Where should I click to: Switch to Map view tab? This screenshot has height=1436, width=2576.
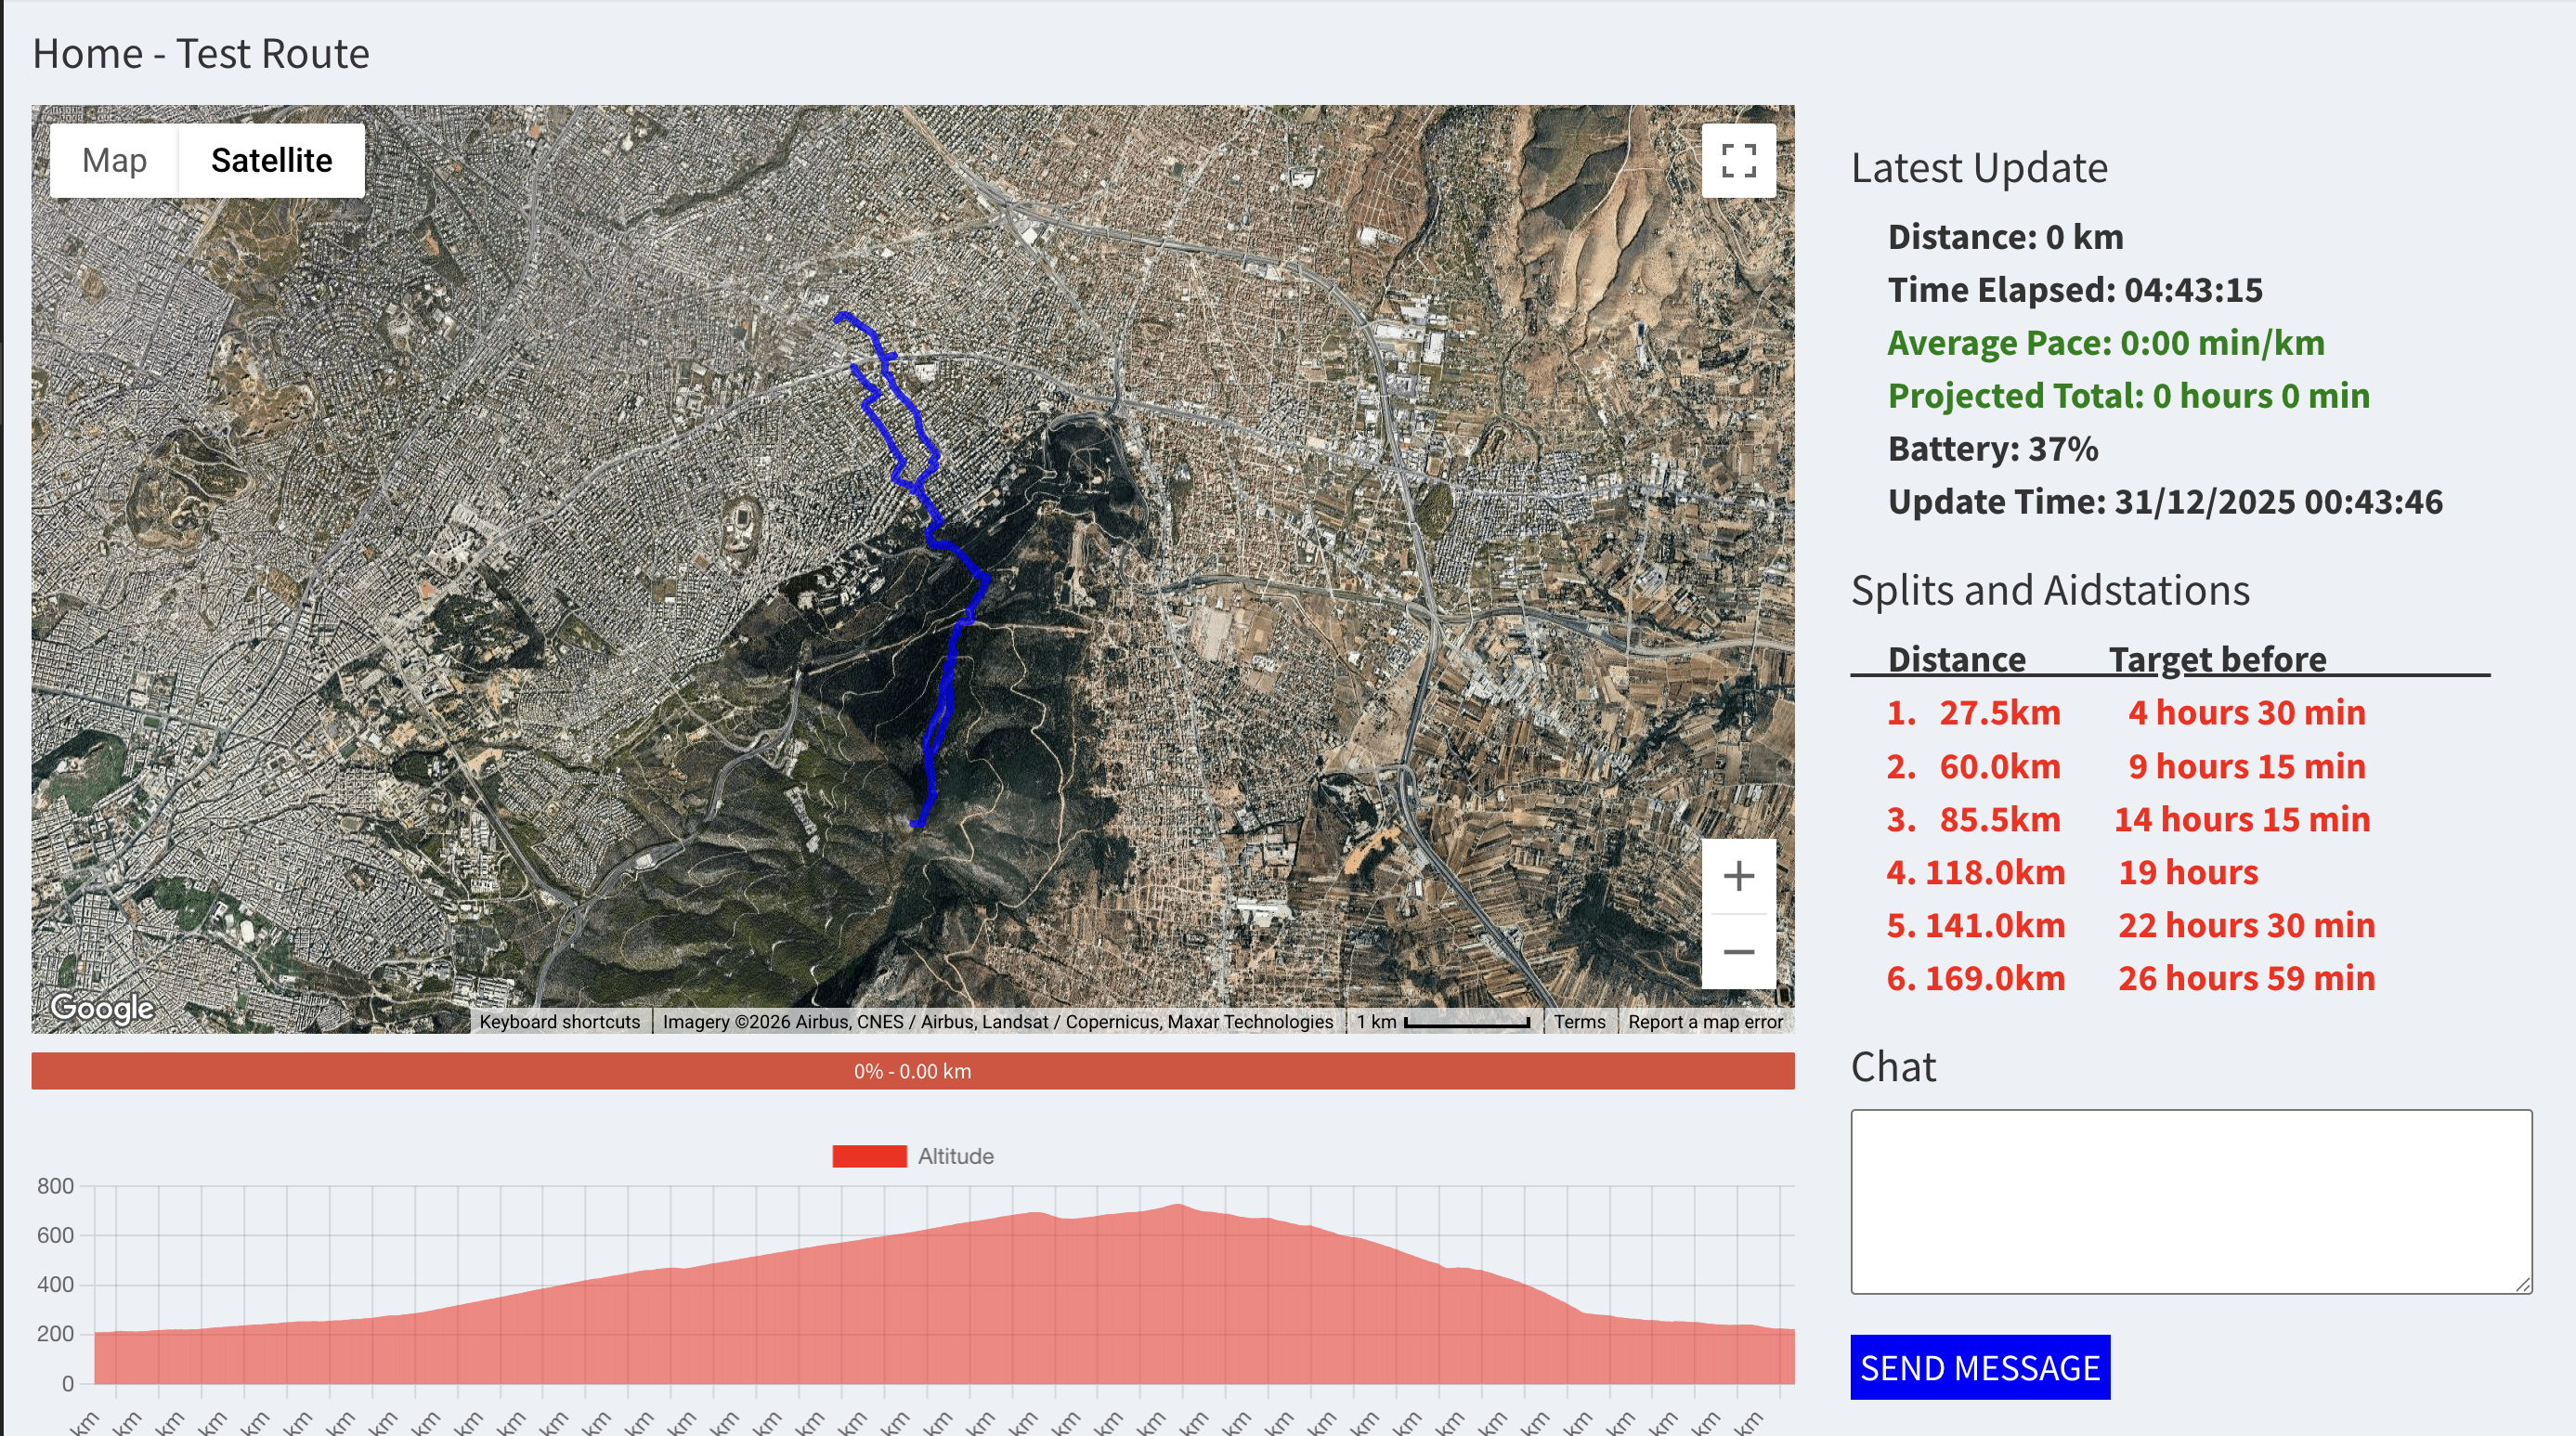click(x=114, y=160)
